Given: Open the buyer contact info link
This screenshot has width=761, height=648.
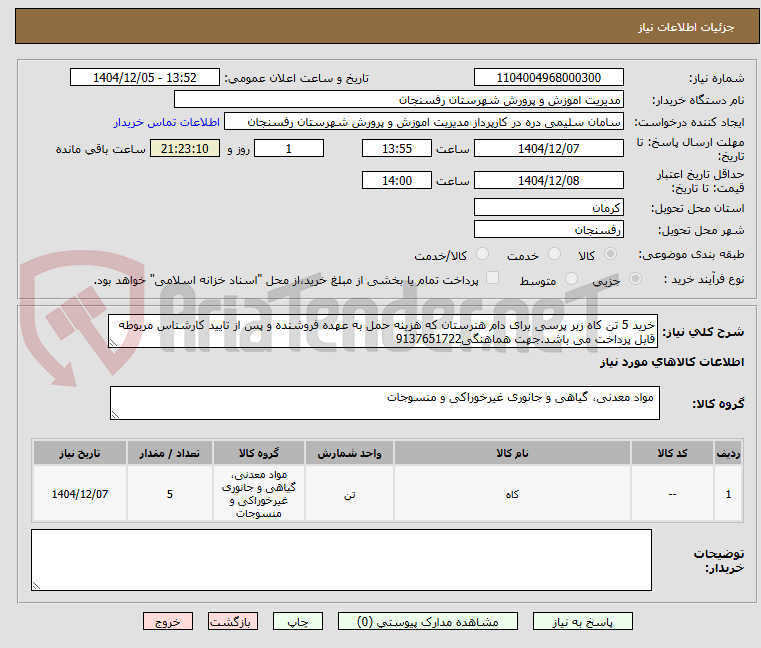Looking at the screenshot, I should (x=167, y=122).
